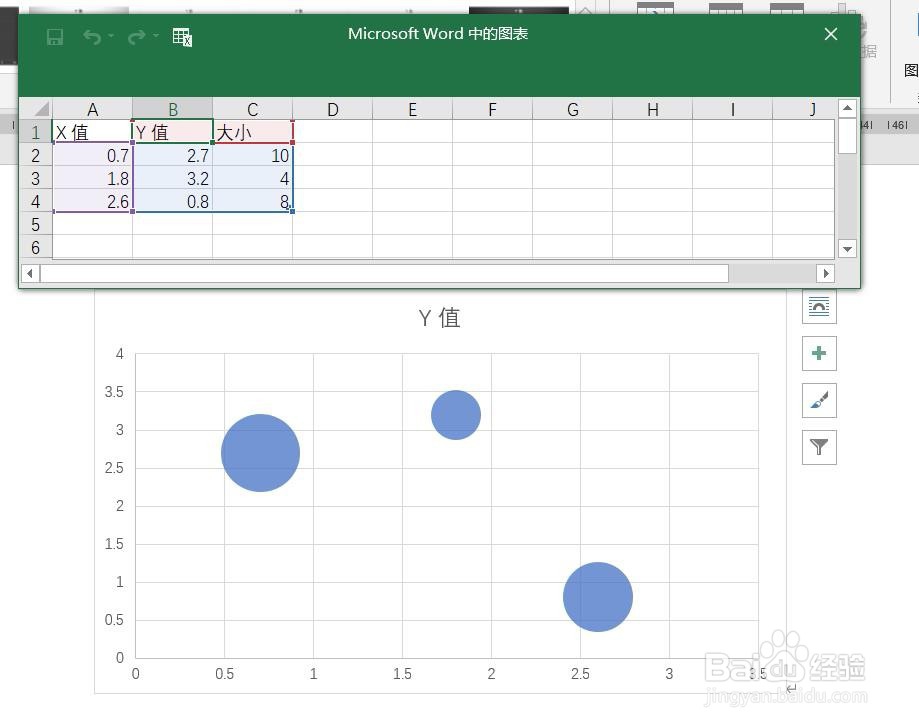Click the horizontal axis label 1.5
The image size is (919, 728).
(402, 673)
